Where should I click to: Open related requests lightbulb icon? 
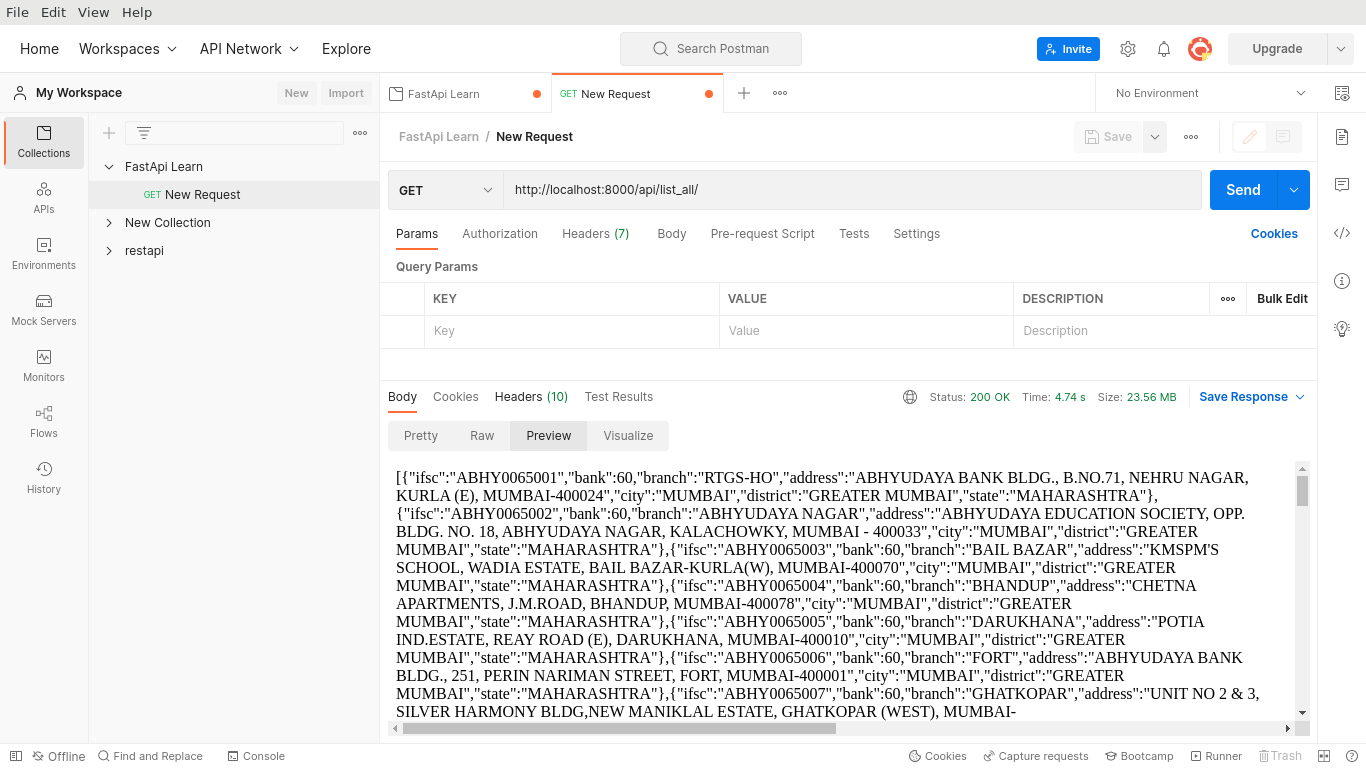coord(1342,328)
